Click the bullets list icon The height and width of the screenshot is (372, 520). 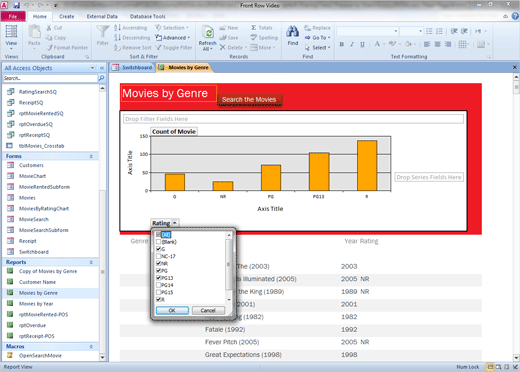click(x=429, y=31)
